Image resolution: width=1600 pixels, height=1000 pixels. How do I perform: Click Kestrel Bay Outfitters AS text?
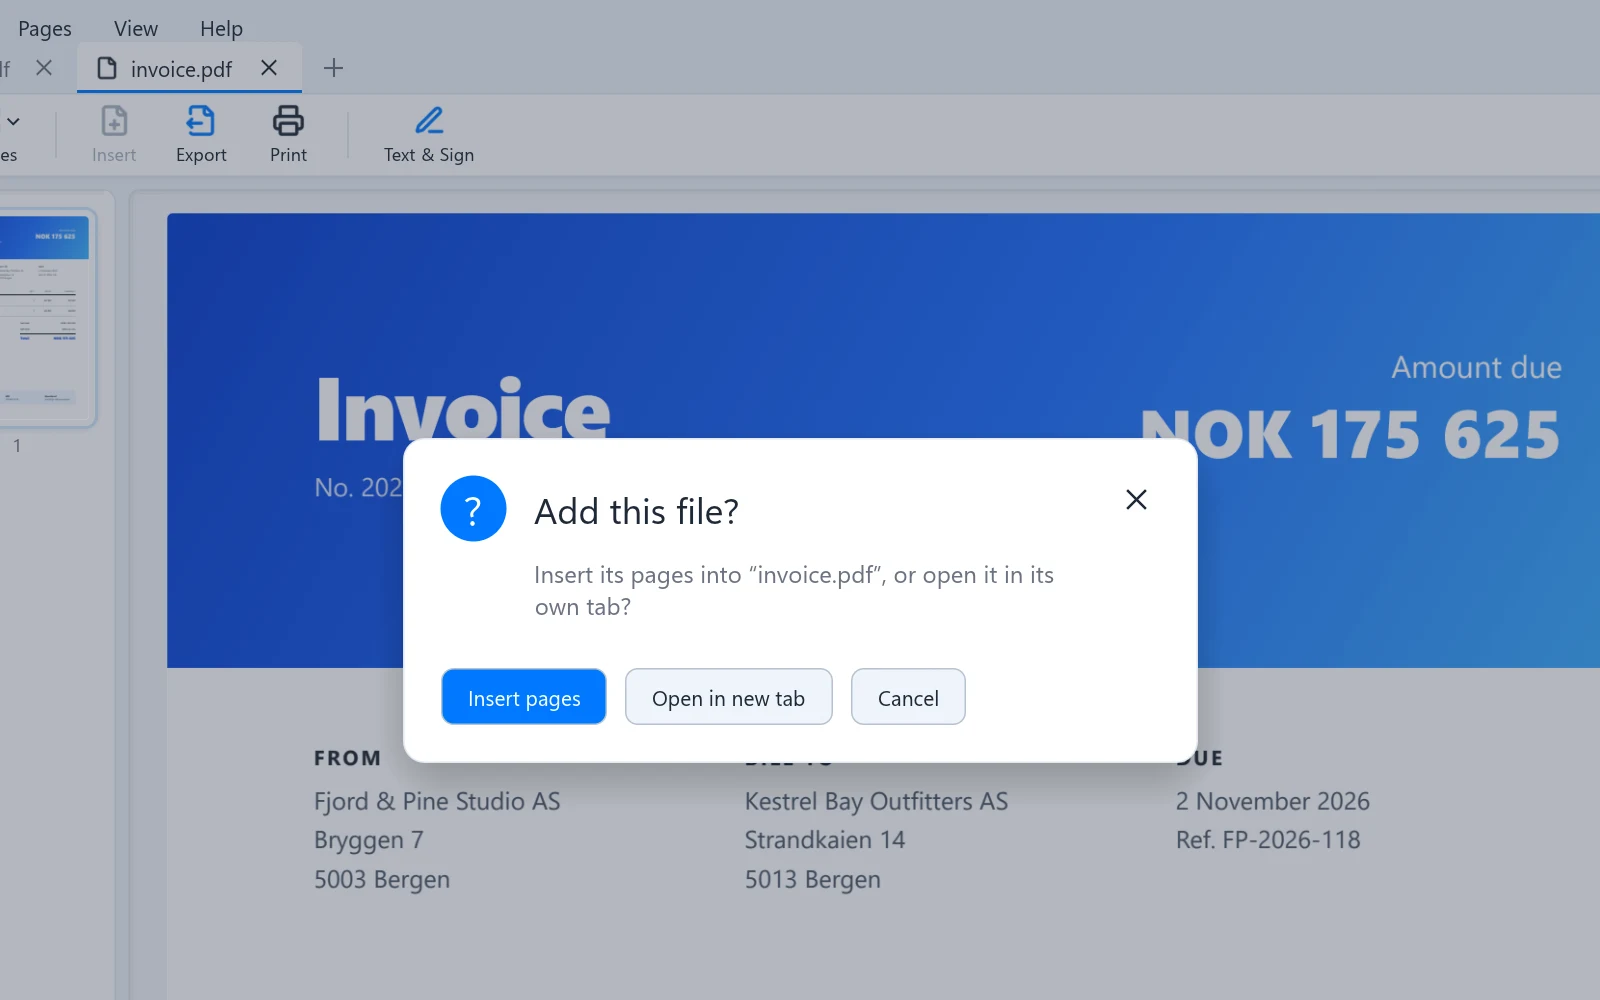click(x=876, y=801)
